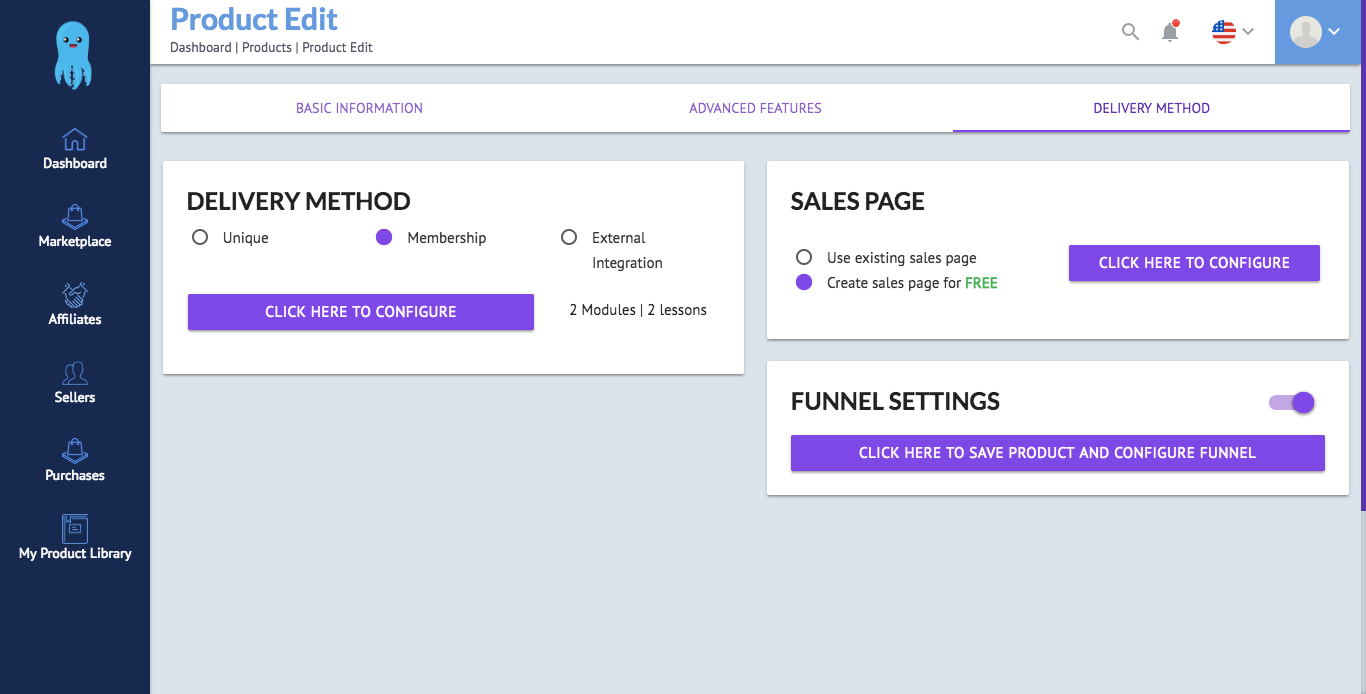
Task: Open Sellers people icon
Action: tap(75, 373)
